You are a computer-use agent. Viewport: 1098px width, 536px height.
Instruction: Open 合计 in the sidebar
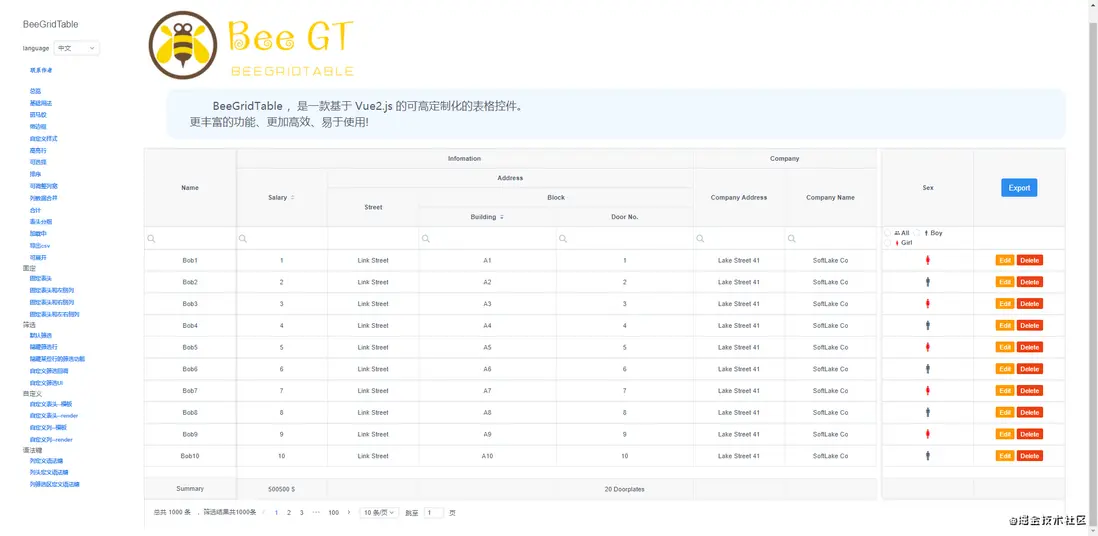tap(35, 209)
